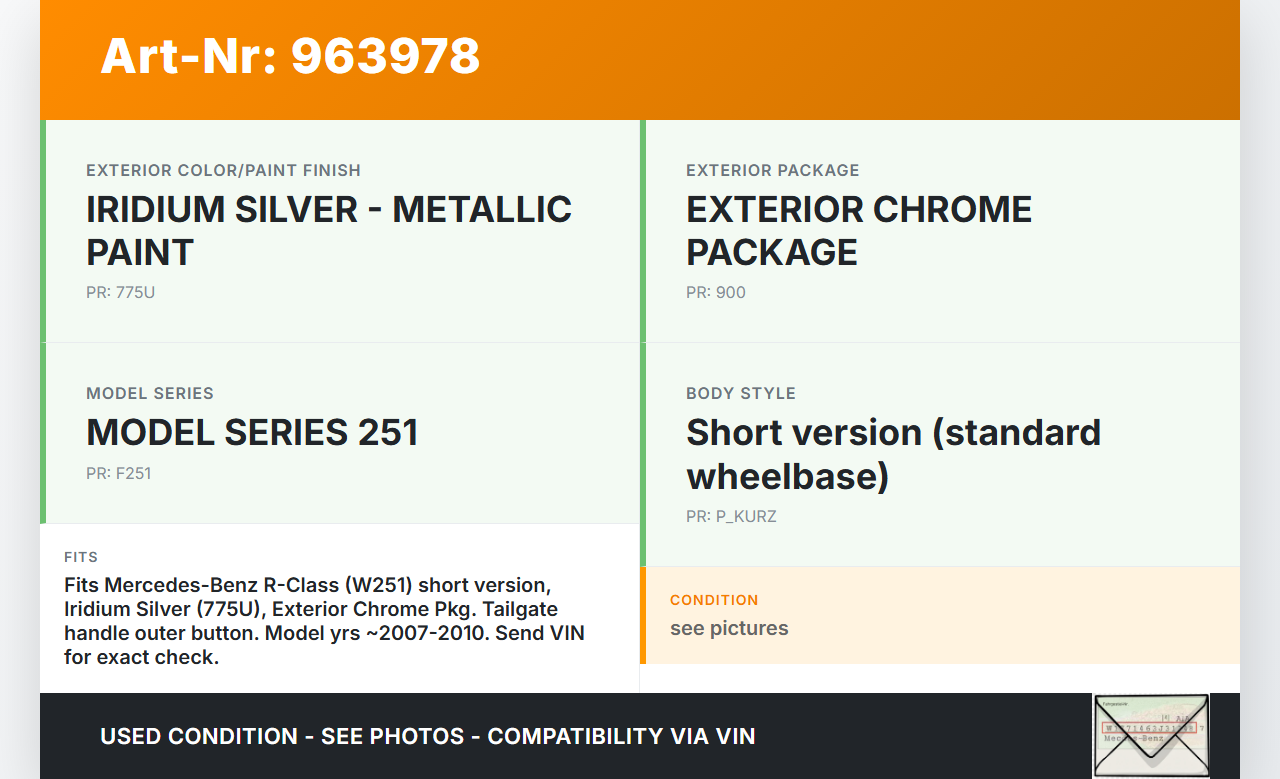
Task: Click the Body Style label
Action: point(740,394)
